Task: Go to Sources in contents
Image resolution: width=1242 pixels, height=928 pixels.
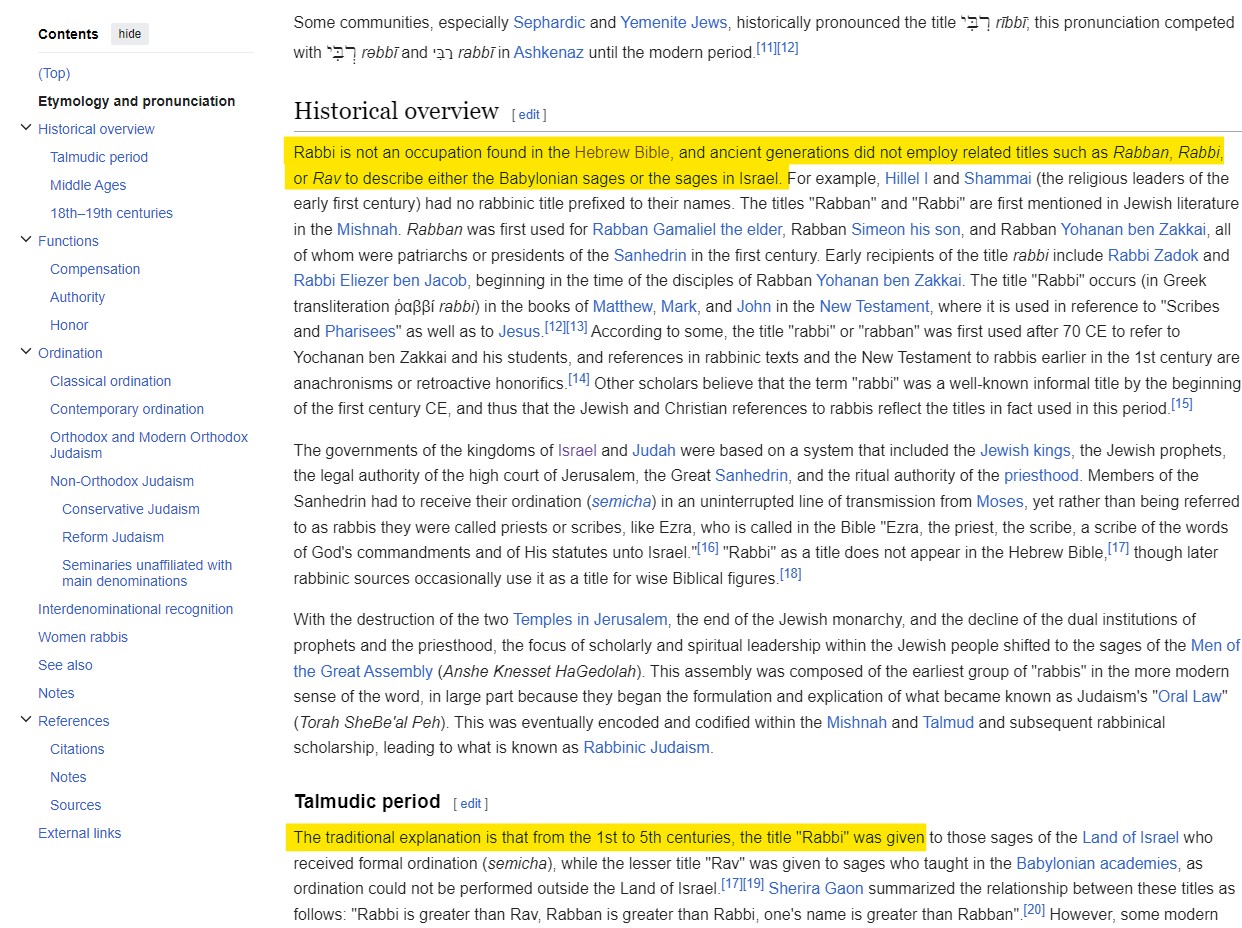Action: pos(76,805)
